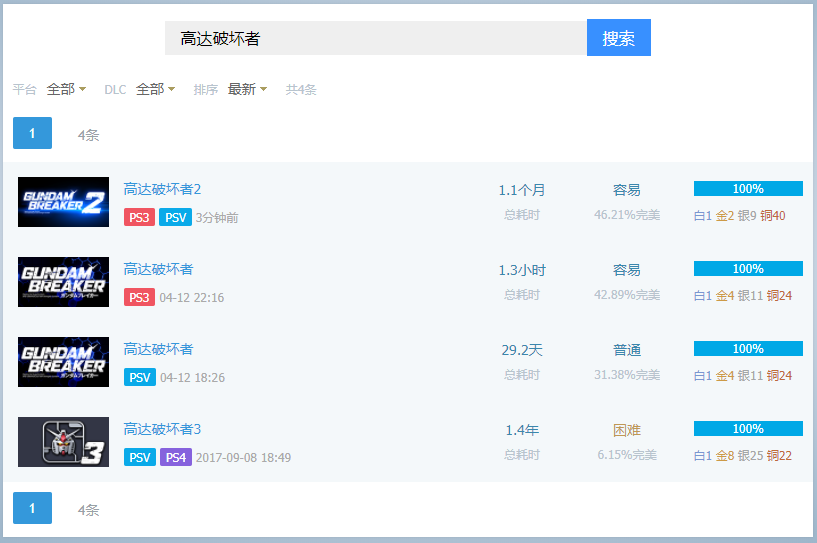This screenshot has width=817, height=543.
Task: Click the blue 搜索 search button
Action: [618, 38]
